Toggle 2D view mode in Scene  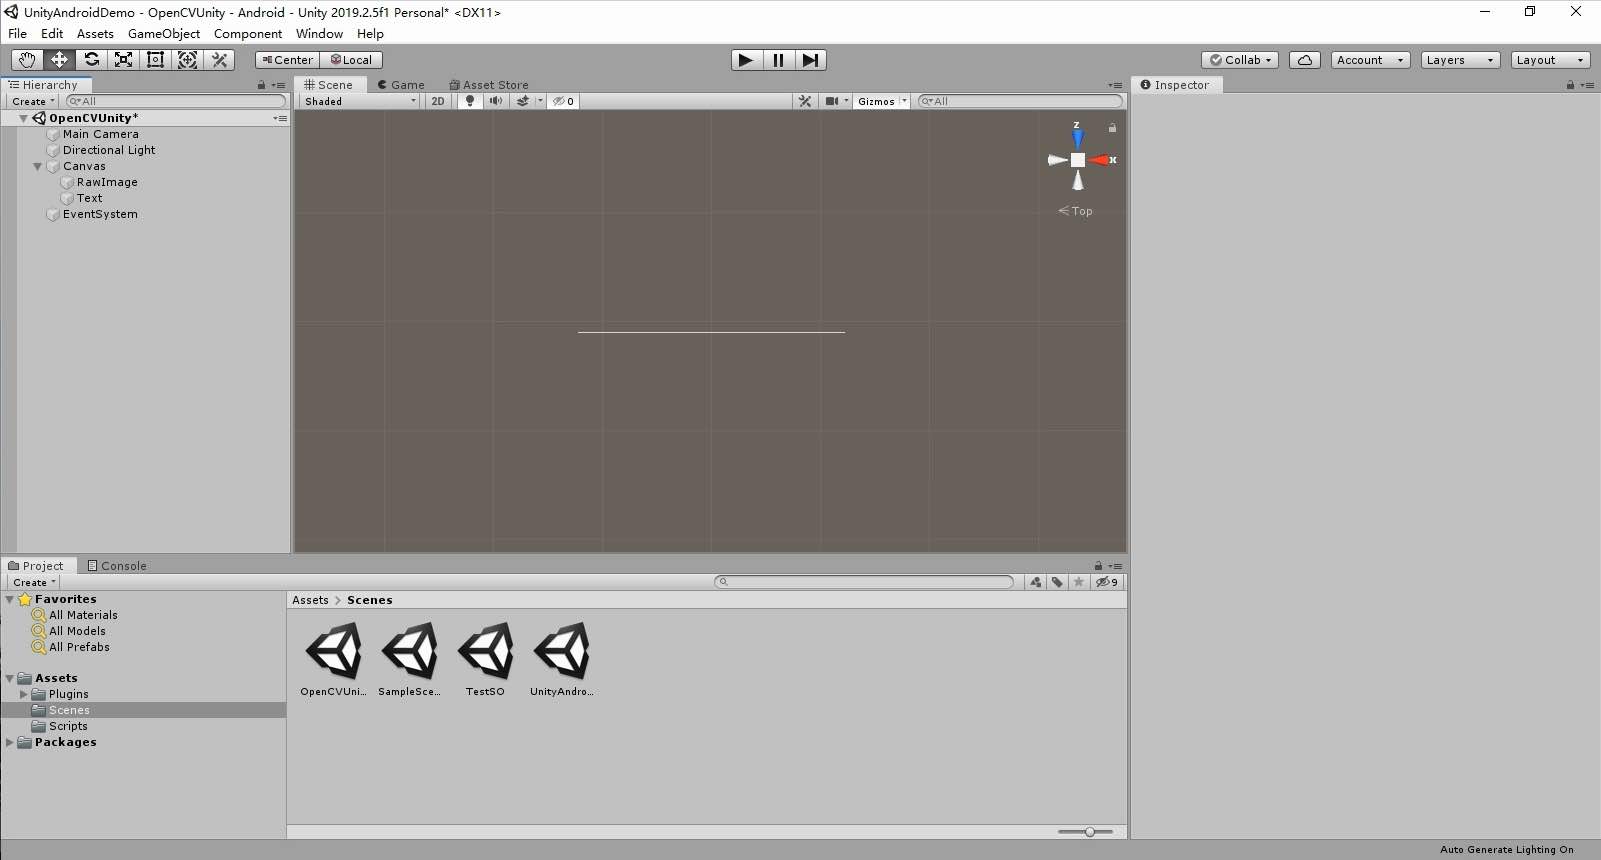438,101
